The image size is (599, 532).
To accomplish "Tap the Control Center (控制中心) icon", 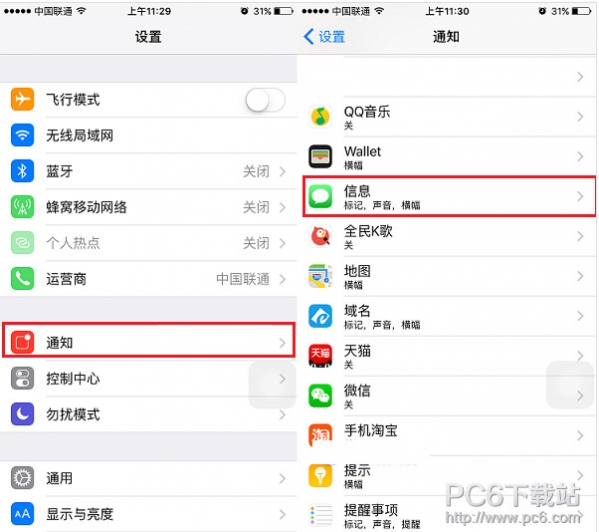I will click(x=23, y=378).
